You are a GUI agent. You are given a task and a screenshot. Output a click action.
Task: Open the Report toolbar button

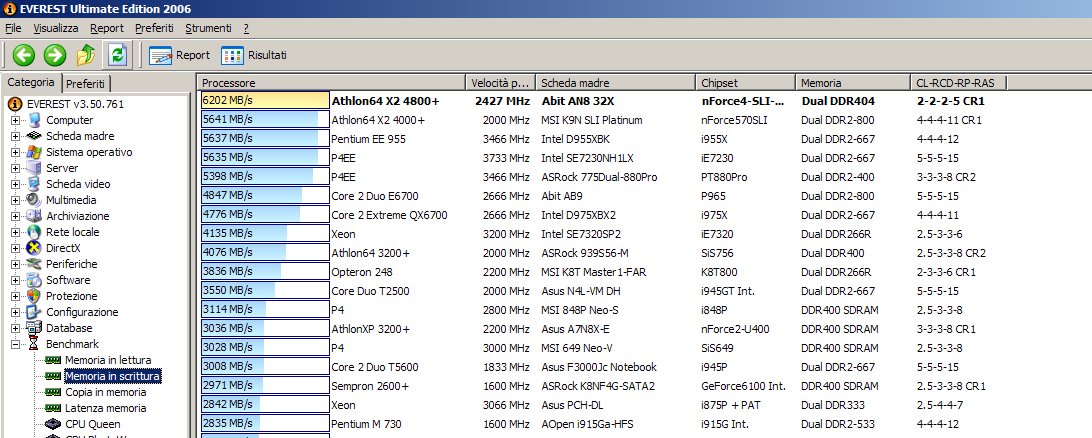pos(179,55)
